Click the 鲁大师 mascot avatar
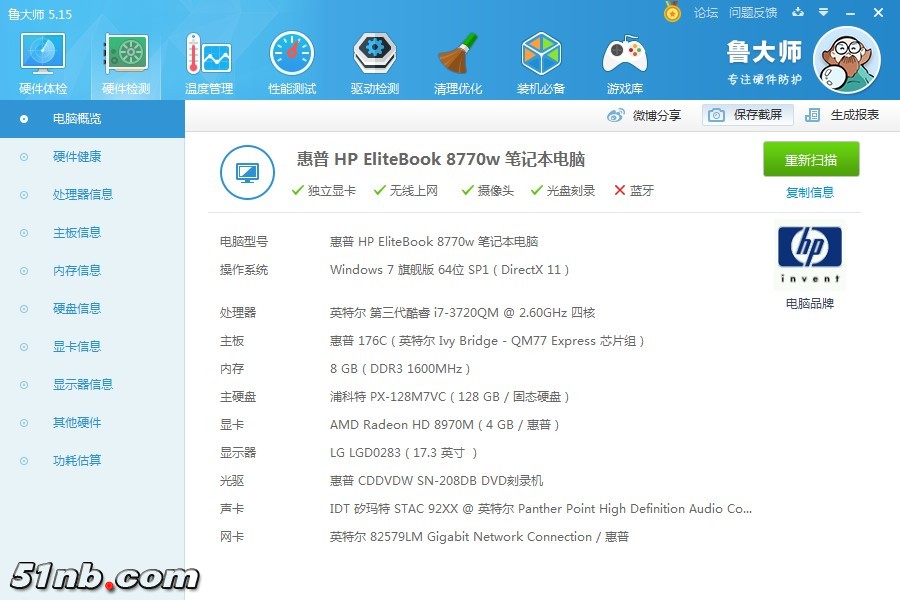Screen dimensions: 900x600 [x=848, y=60]
